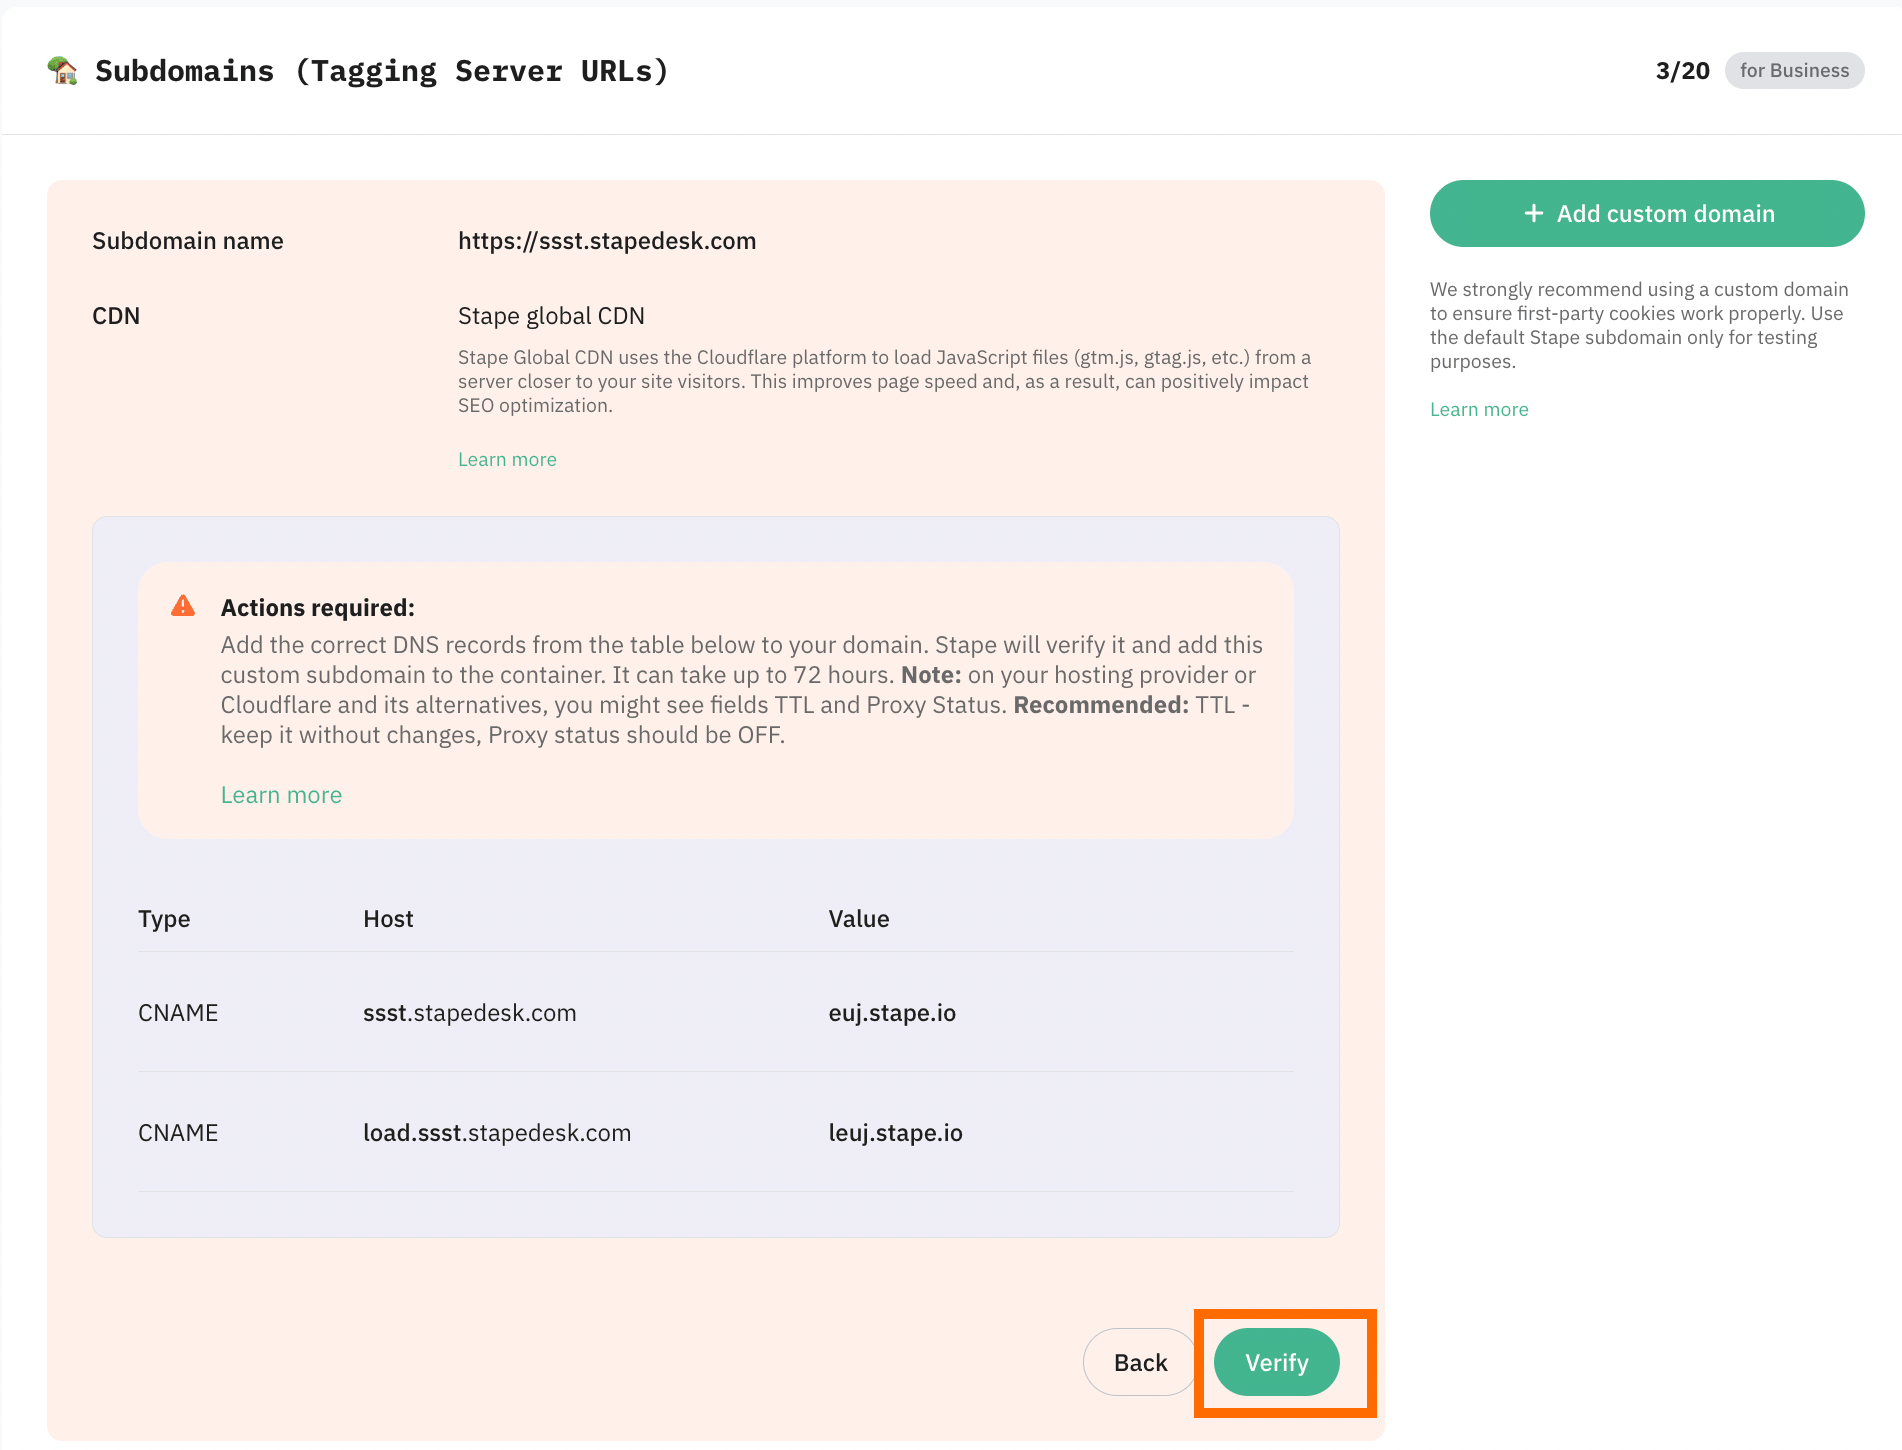Screen dimensions: 1902x1450
Task: Select value leuj.stape.io in DNS table
Action: coord(896,1133)
